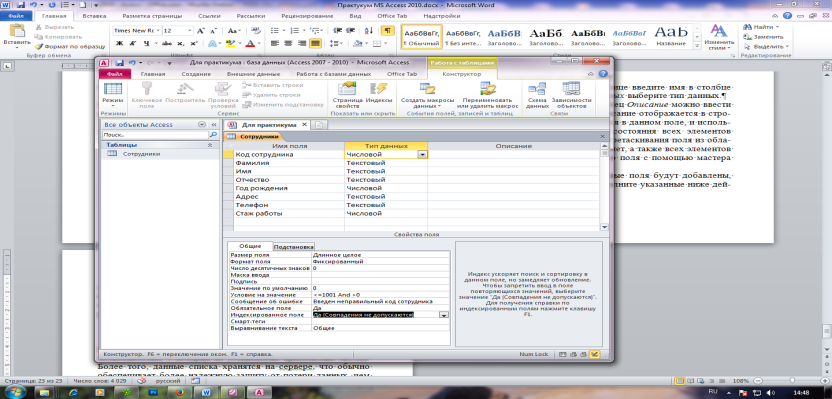This screenshot has height=399, width=832.
Task: Click the Поиск search field in Access
Action: pyautogui.click(x=156, y=135)
